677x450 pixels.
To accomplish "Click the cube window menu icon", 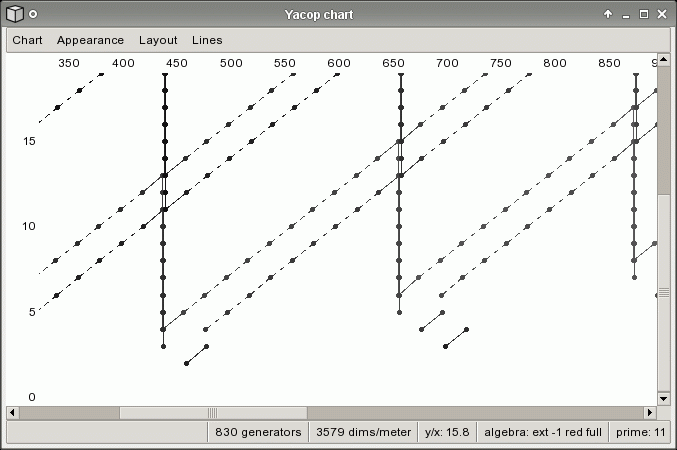I will 14,14.
